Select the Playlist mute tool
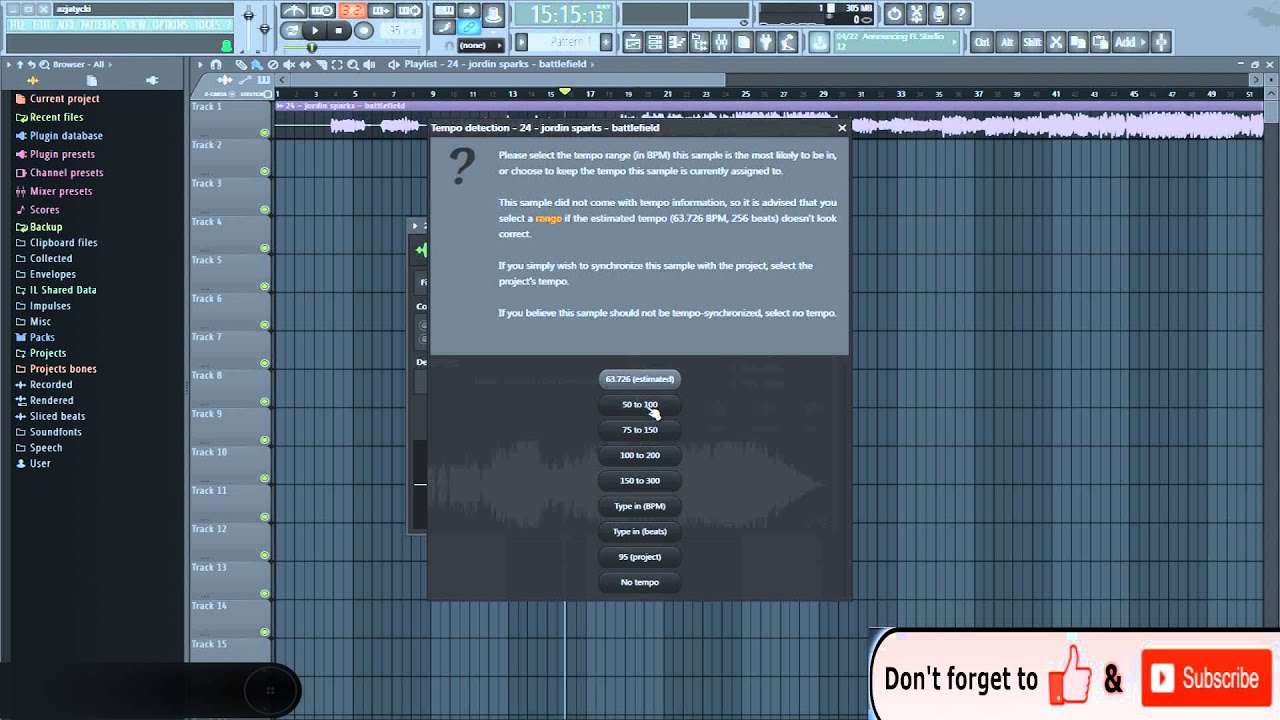The width and height of the screenshot is (1280, 720). tap(289, 65)
